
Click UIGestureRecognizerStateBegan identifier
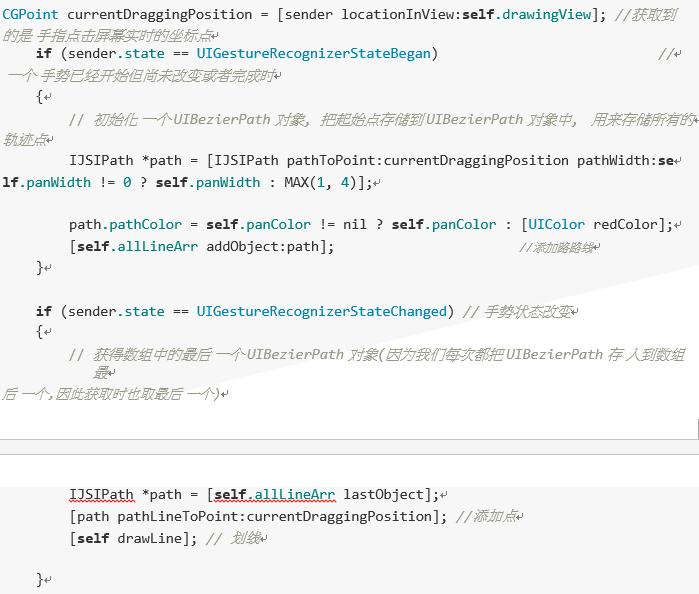click(x=313, y=54)
